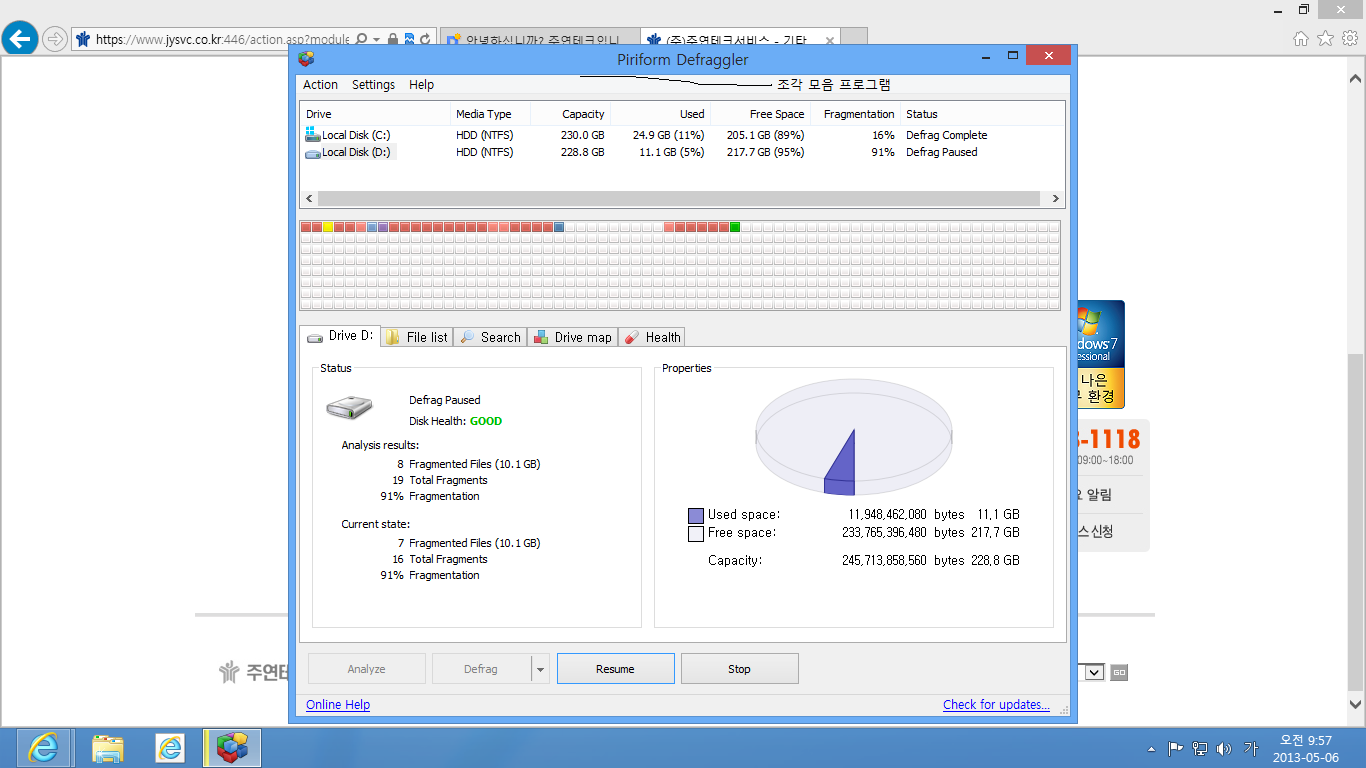
Task: Open the Check for updates link
Action: click(996, 705)
